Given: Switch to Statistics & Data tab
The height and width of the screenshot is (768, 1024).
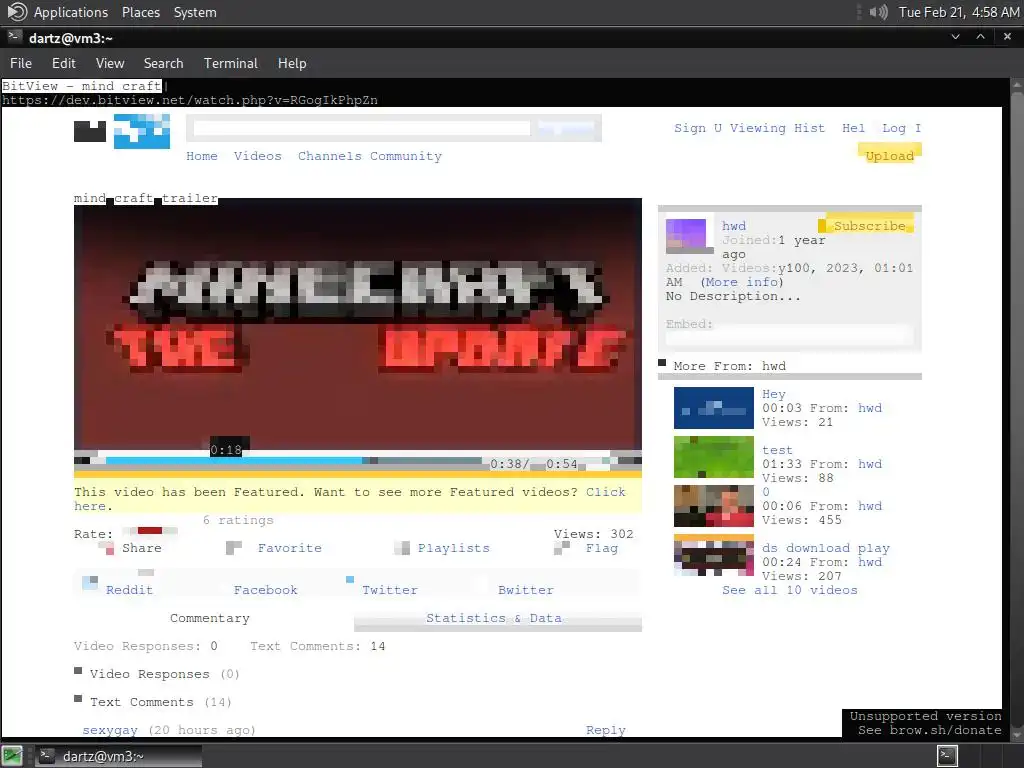Looking at the screenshot, I should click(494, 618).
